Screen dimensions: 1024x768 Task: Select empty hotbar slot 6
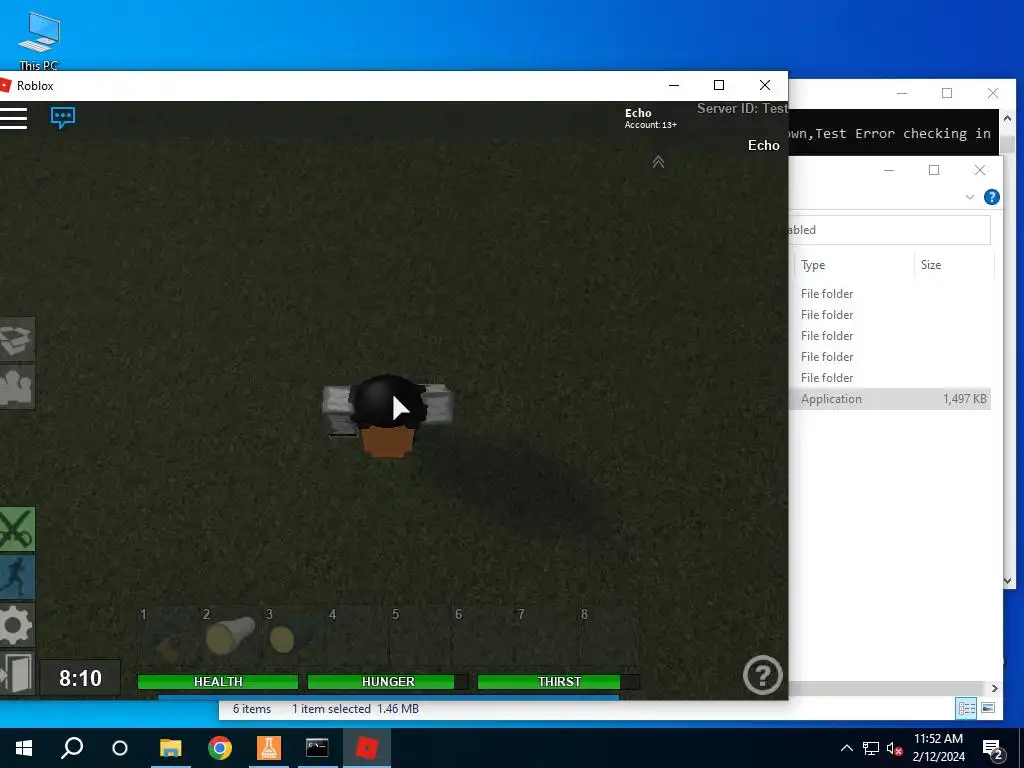[483, 635]
